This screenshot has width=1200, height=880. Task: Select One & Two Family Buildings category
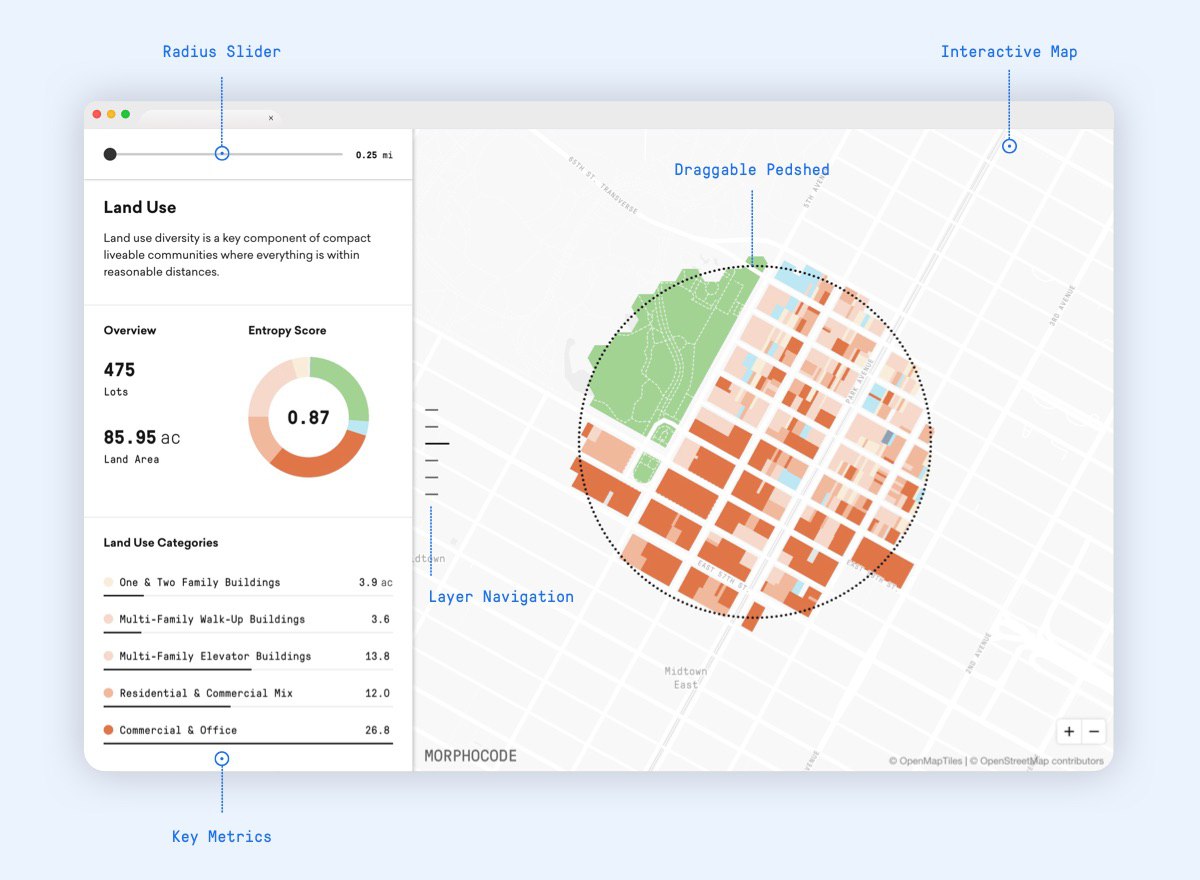(248, 583)
